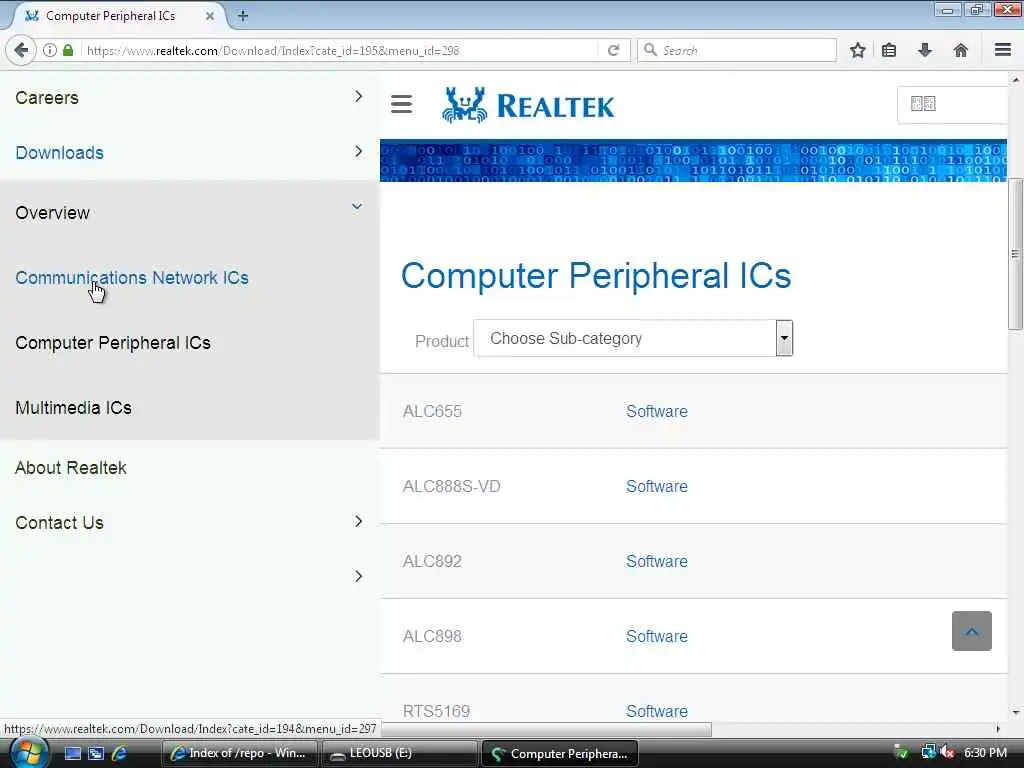Viewport: 1024px width, 768px height.
Task: Open Software link for ALC898
Action: 657,636
